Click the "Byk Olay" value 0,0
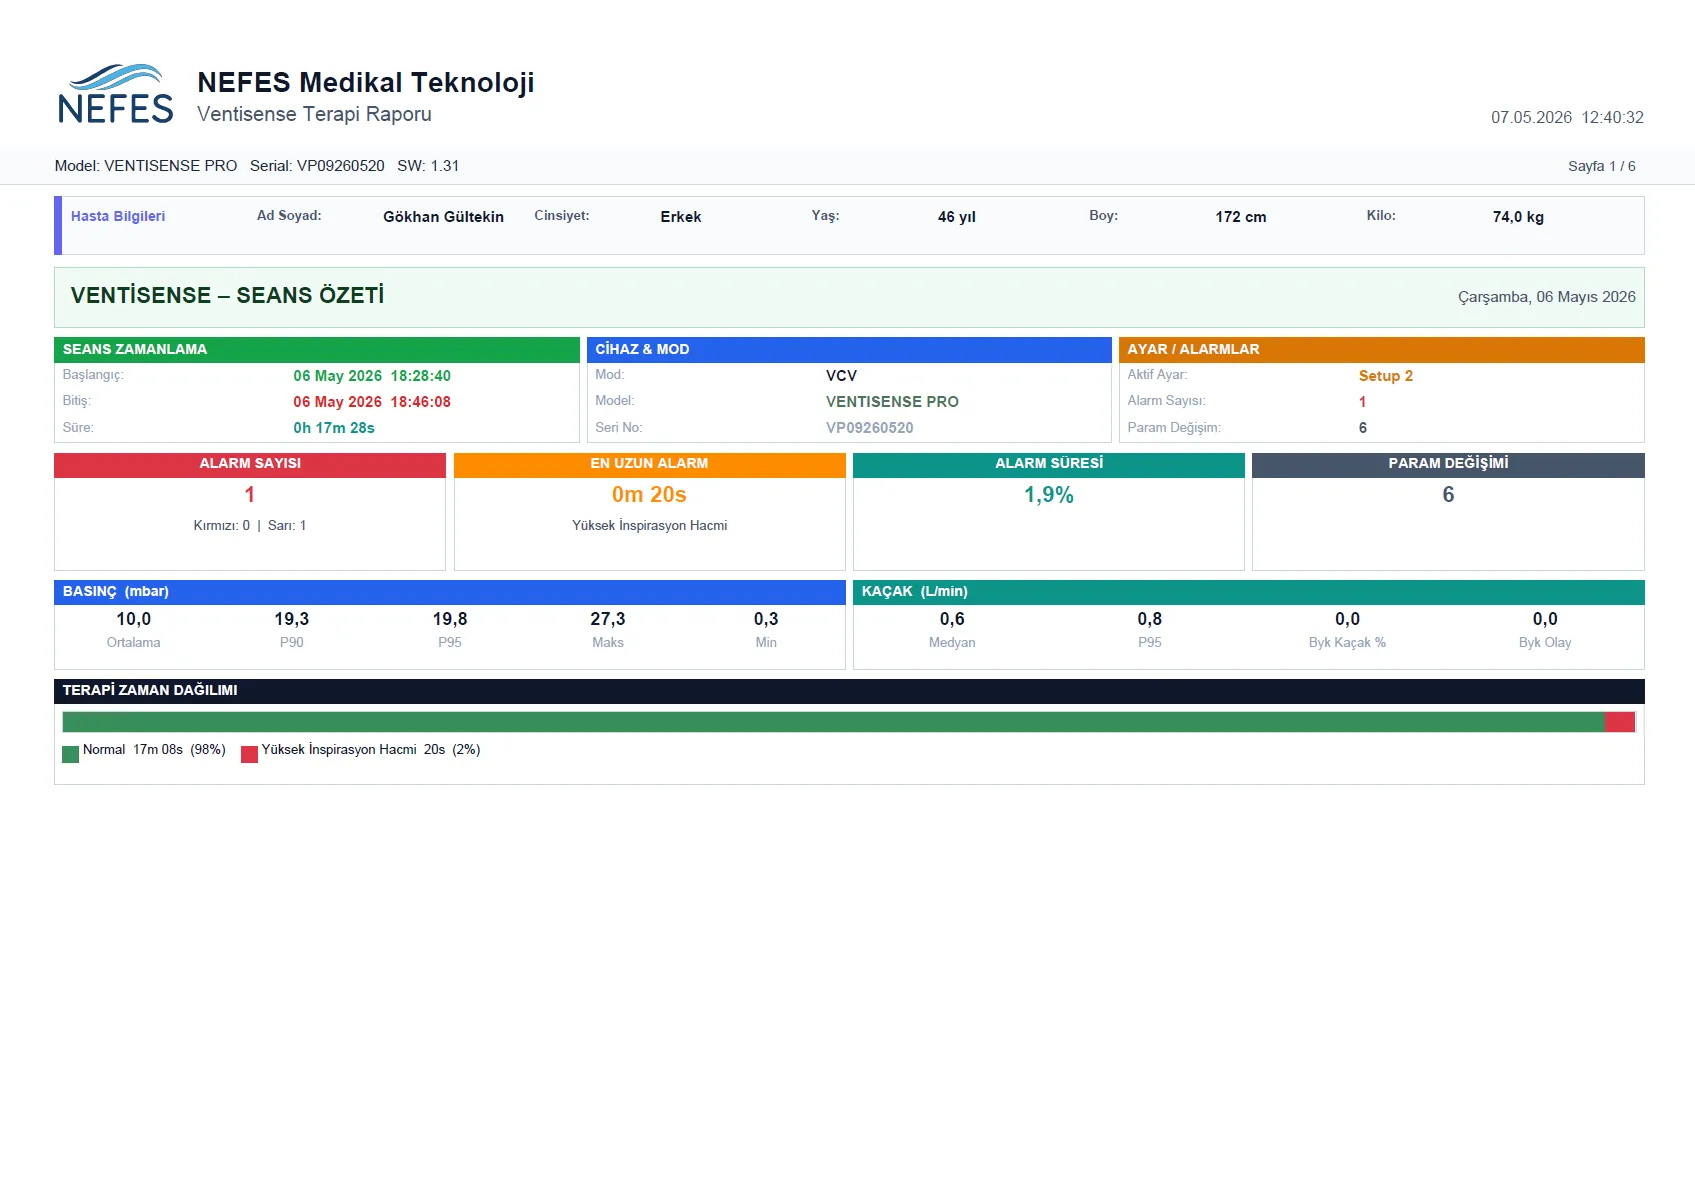The image size is (1695, 1195). [x=1545, y=620]
